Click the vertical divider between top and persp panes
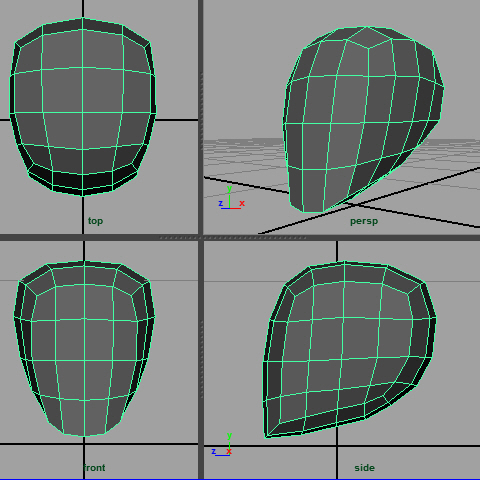The height and width of the screenshot is (480, 480). [x=201, y=117]
